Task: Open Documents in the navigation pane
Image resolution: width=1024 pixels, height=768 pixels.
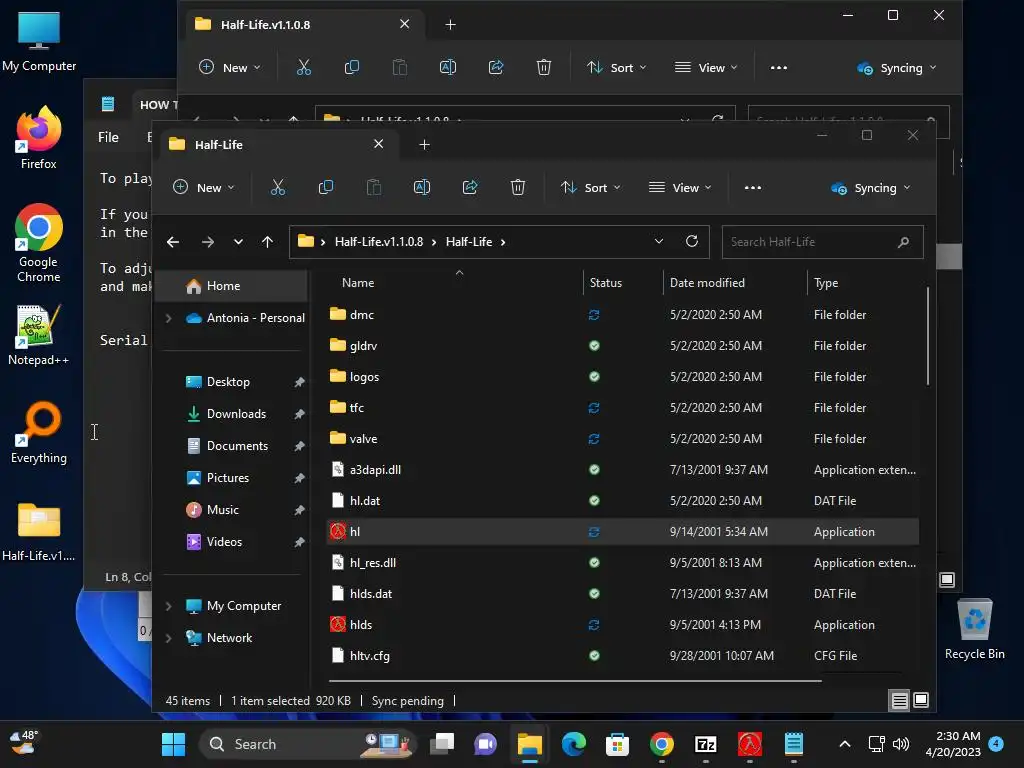Action: pos(237,446)
